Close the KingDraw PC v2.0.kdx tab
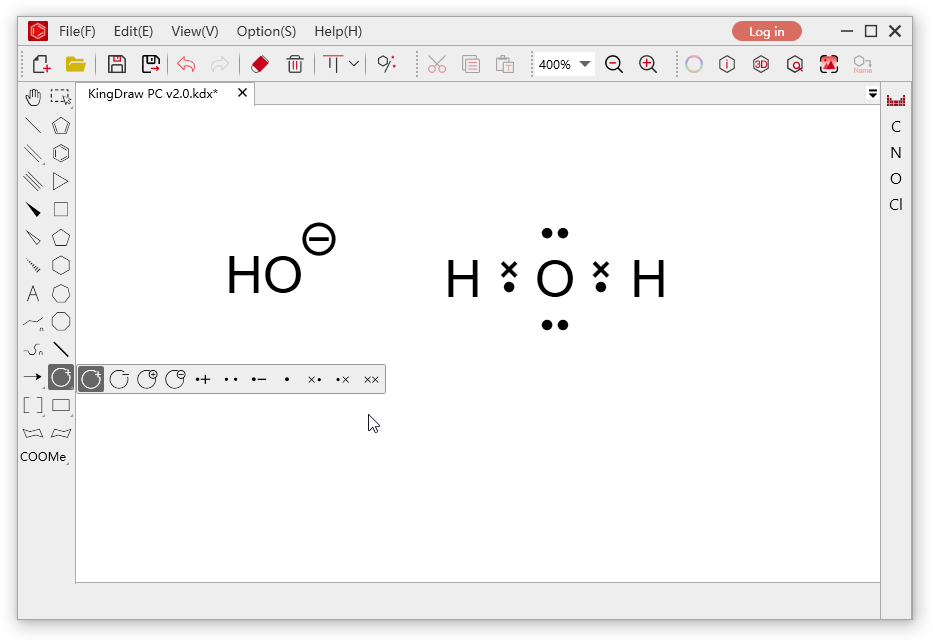Image resolution: width=933 pixels, height=640 pixels. click(242, 93)
